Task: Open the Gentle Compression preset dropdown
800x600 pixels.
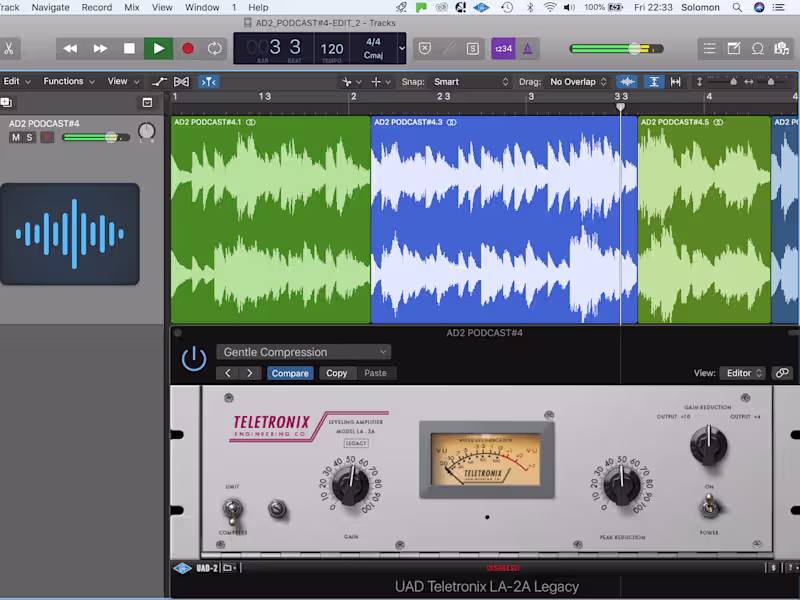Action: 303,352
